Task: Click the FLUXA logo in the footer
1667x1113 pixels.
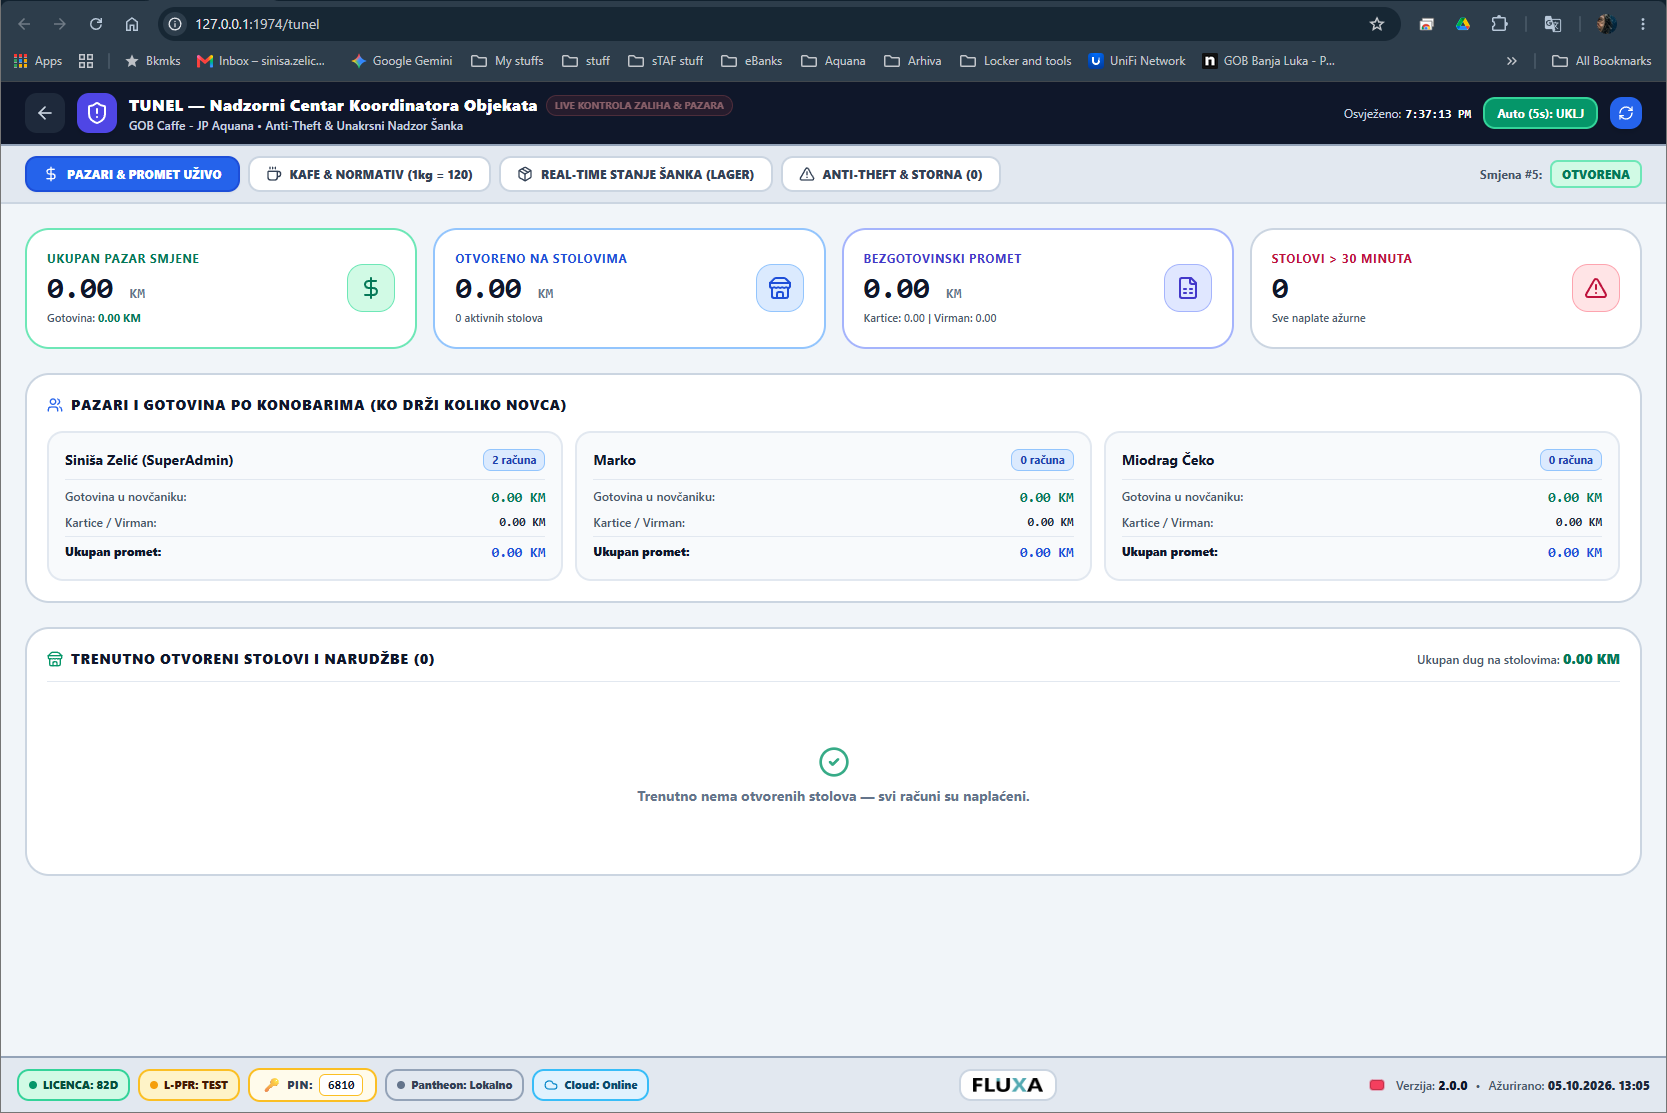Action: tap(1007, 1085)
